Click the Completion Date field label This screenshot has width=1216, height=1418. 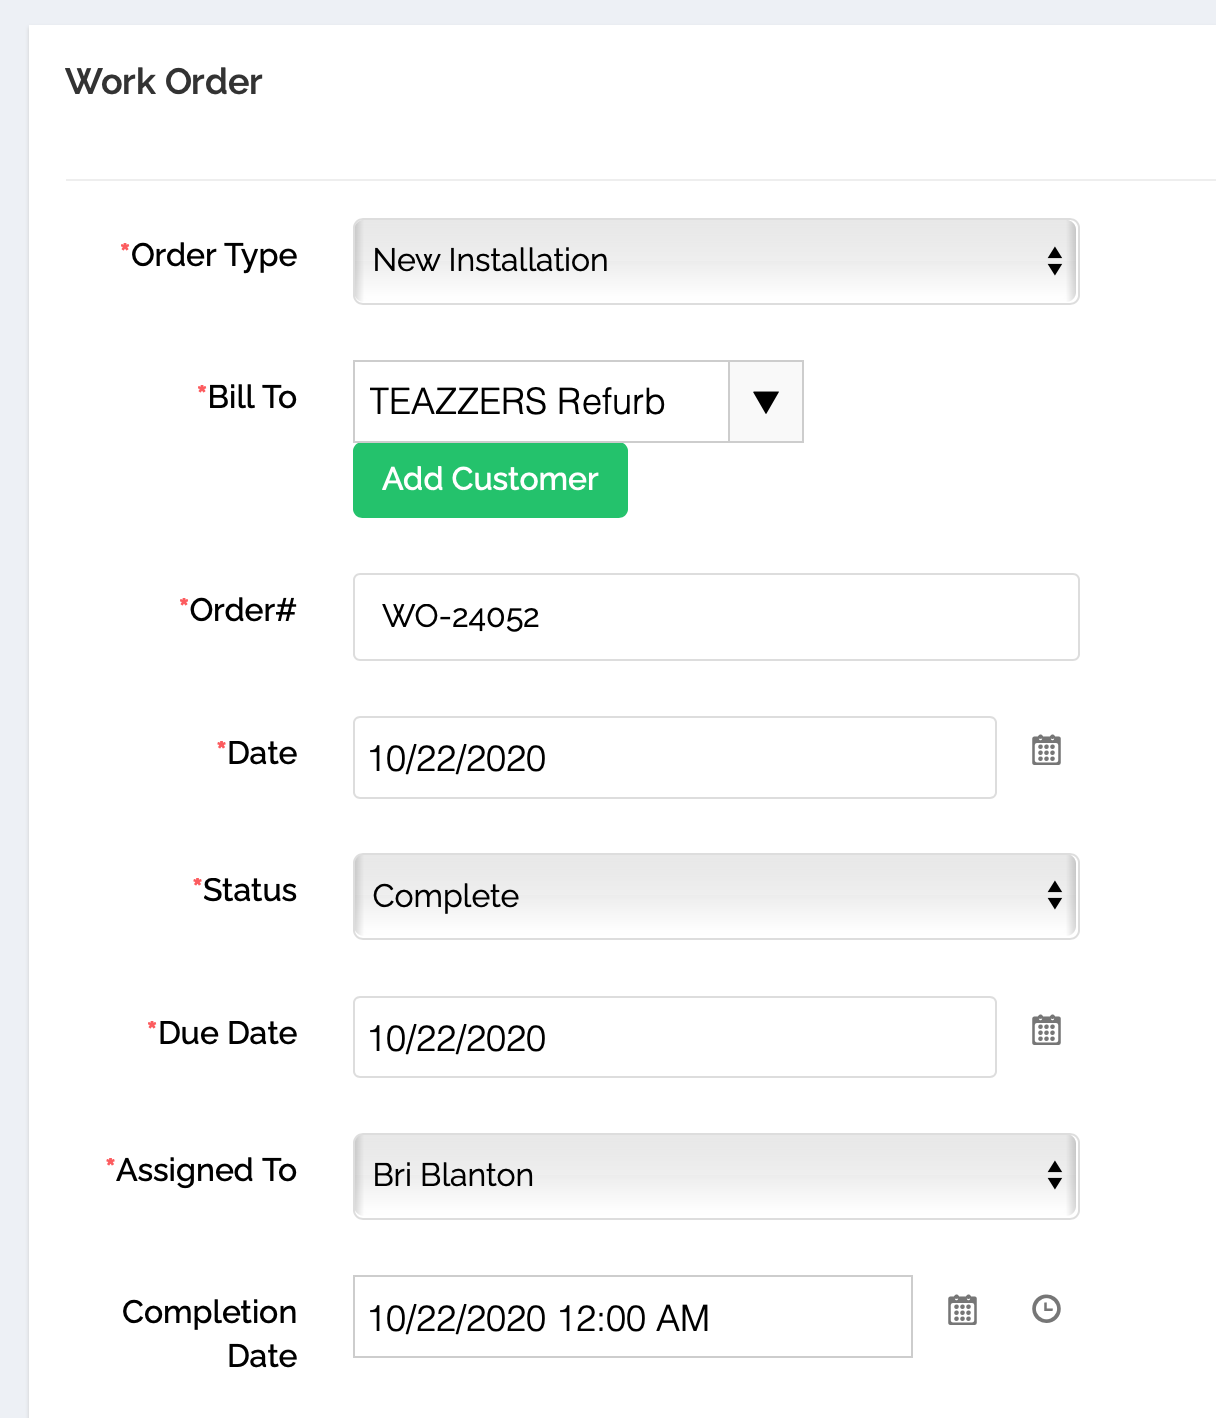click(x=210, y=1334)
